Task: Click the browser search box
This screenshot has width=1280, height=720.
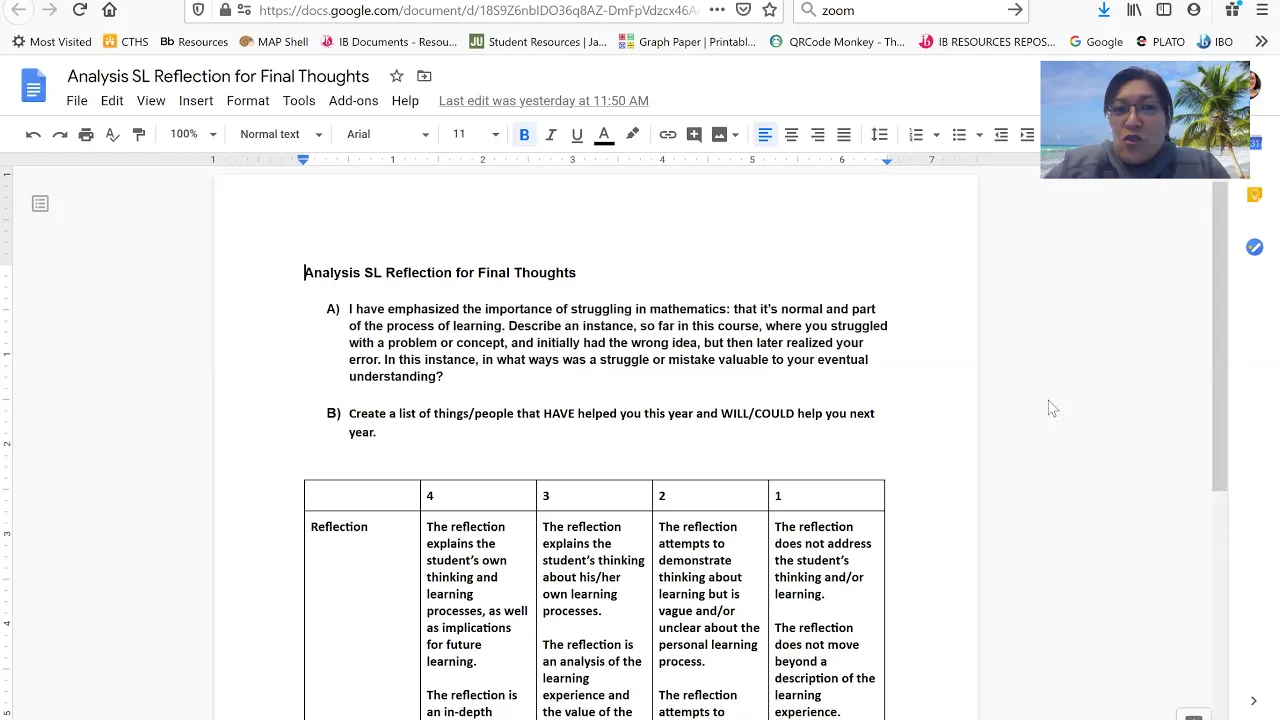Action: click(x=911, y=10)
